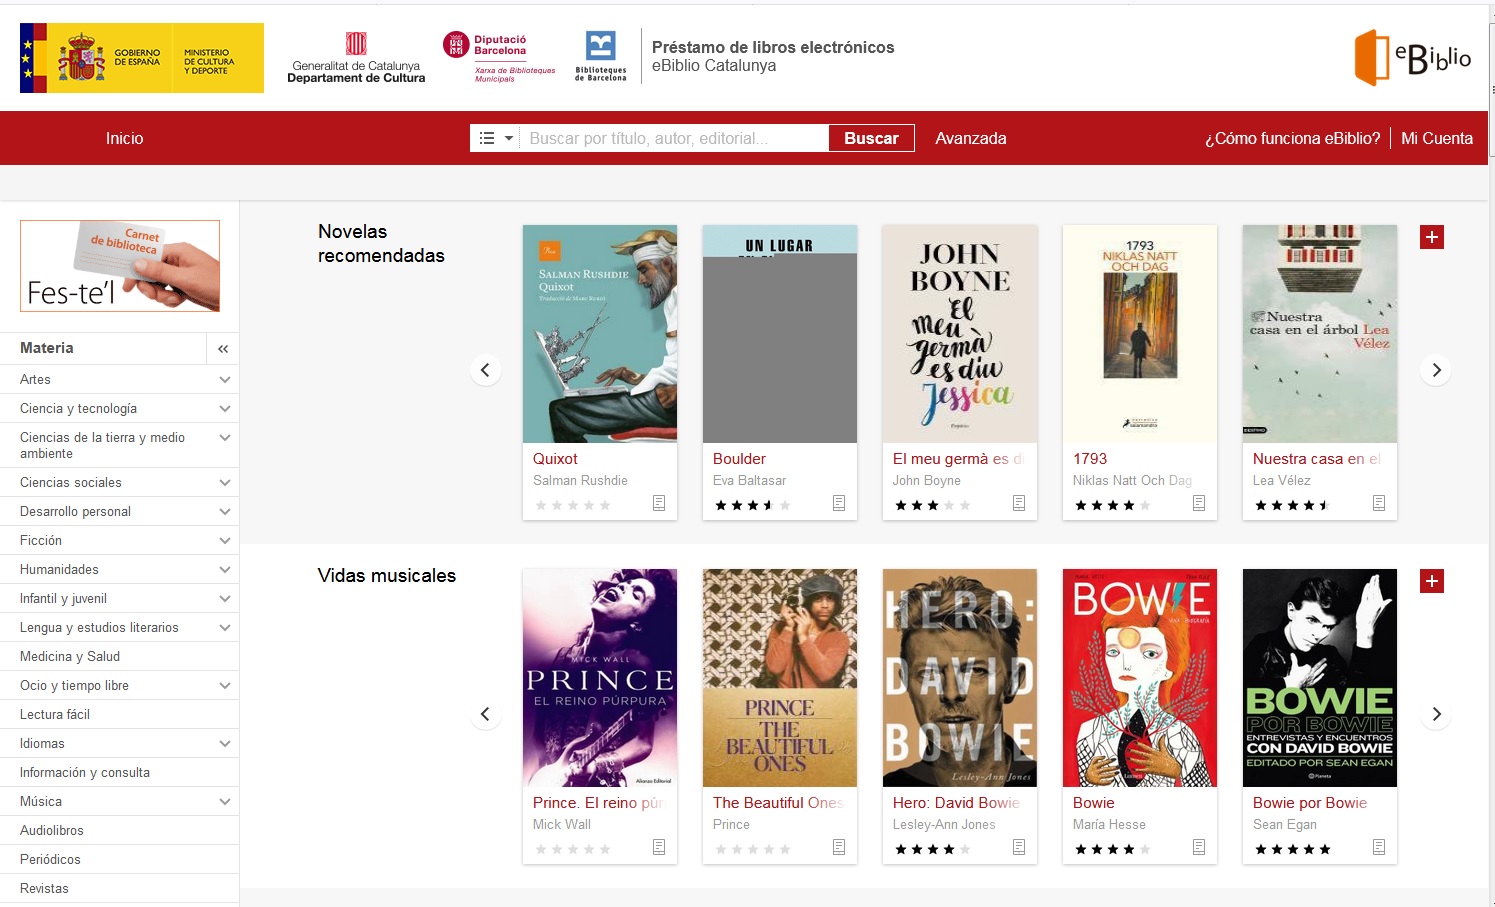Screen dimensions: 1495x907
Task: Expand the Humanidades category
Action: pyautogui.click(x=225, y=570)
